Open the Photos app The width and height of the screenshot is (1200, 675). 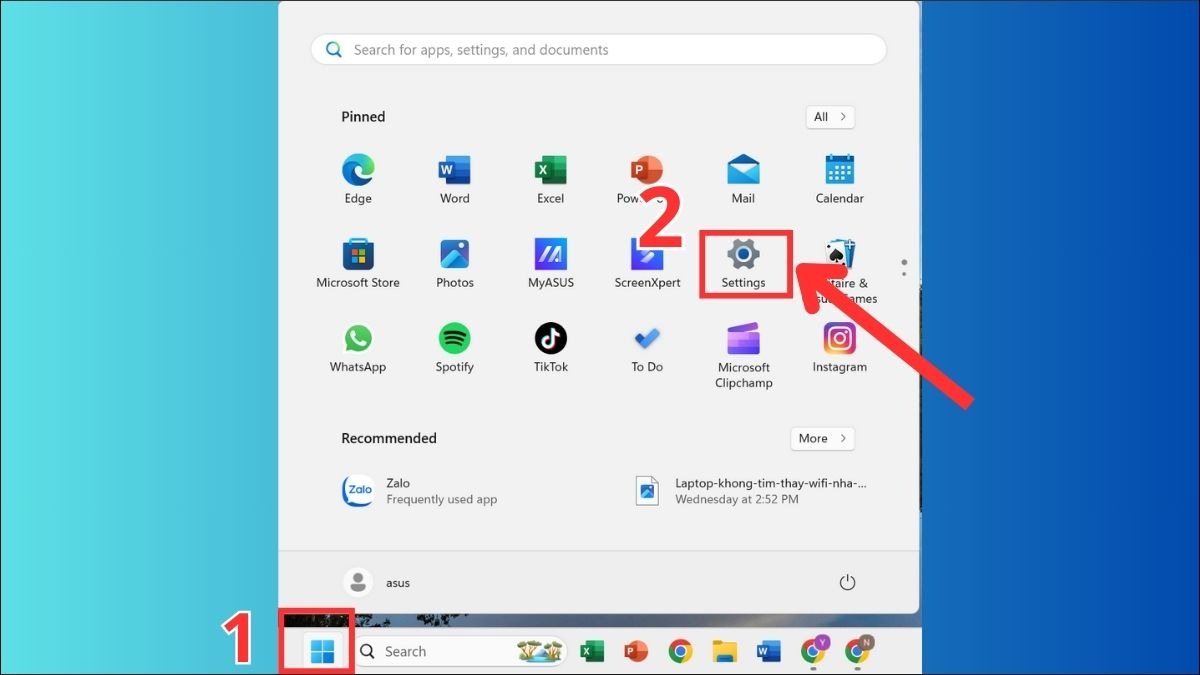pyautogui.click(x=455, y=264)
